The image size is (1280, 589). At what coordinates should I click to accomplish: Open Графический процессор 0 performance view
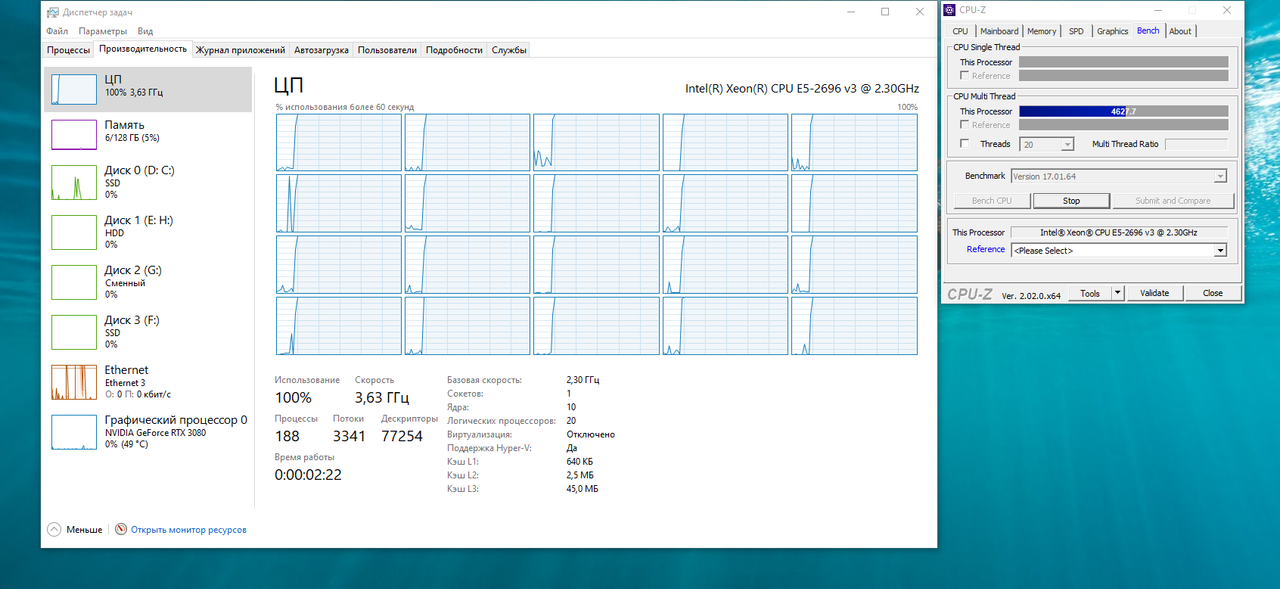[148, 432]
